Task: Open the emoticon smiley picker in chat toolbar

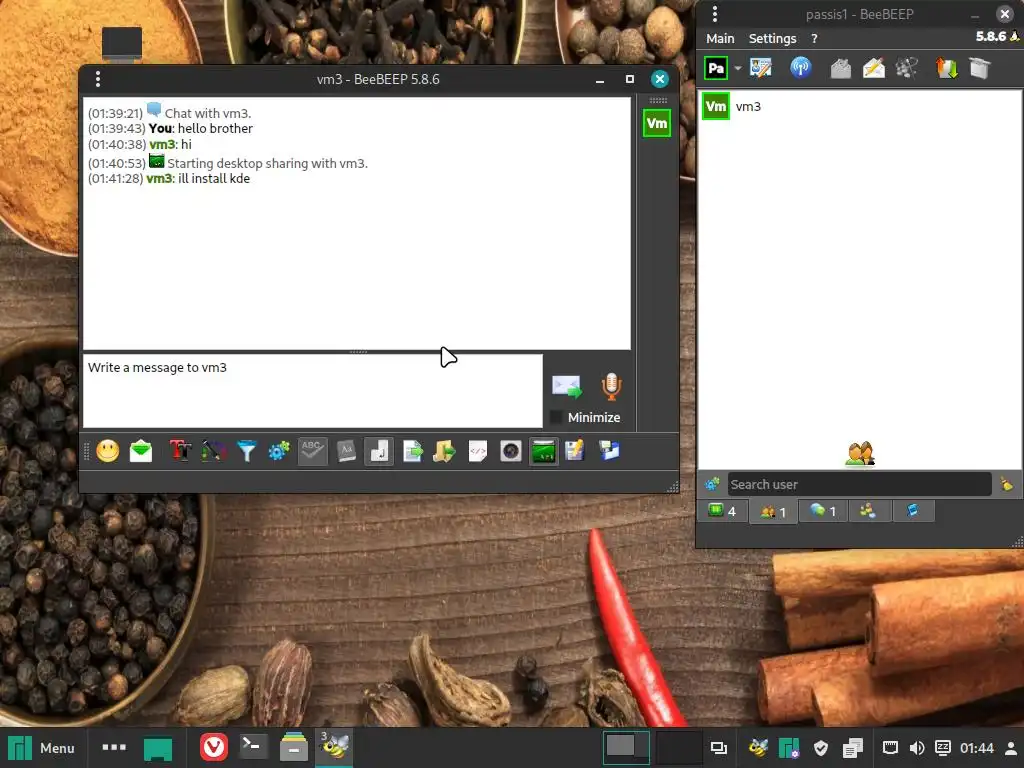Action: (x=108, y=451)
